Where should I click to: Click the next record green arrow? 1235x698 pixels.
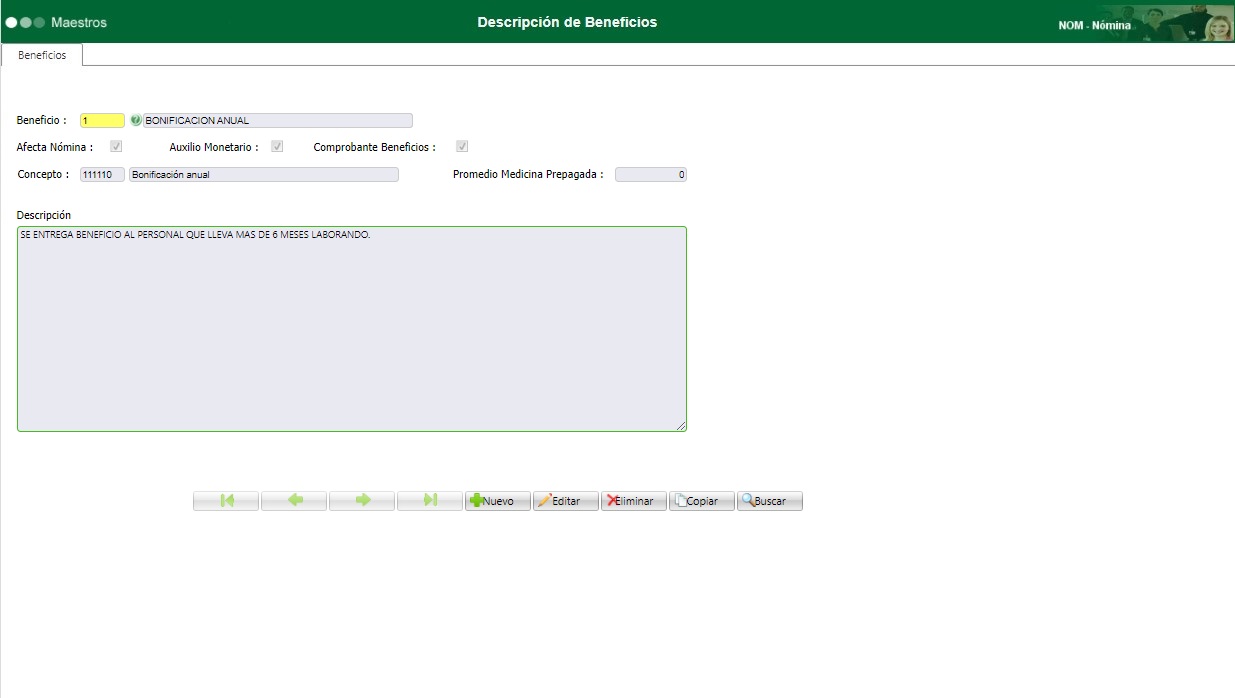[x=362, y=500]
